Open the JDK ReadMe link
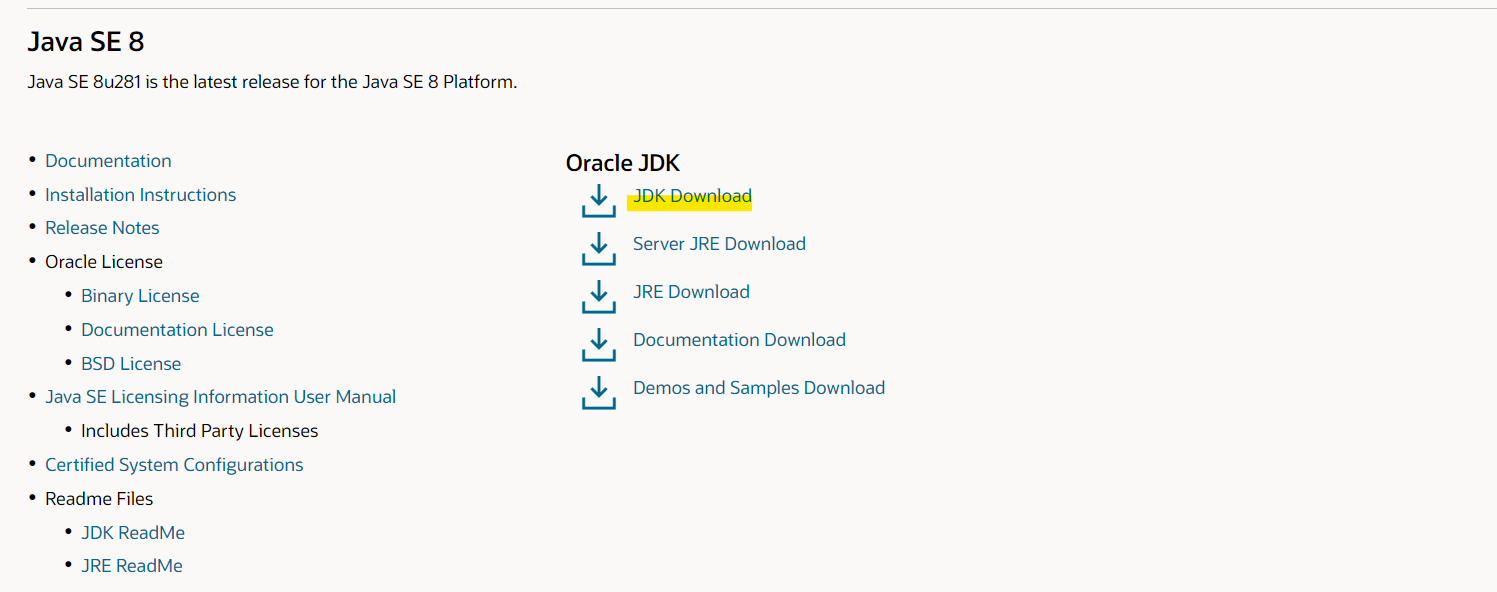Image resolution: width=1497 pixels, height=592 pixels. point(133,533)
